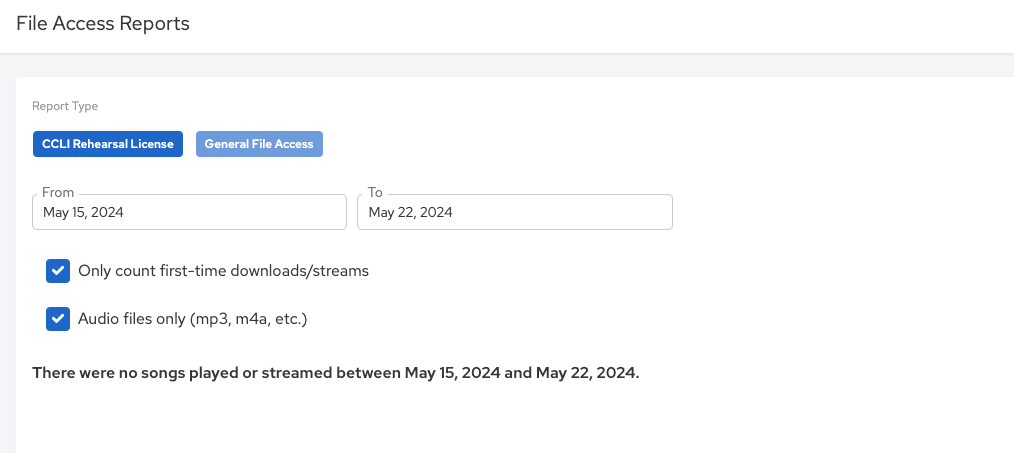Disable the Audio files only checkbox
This screenshot has width=1014, height=453.
click(58, 319)
